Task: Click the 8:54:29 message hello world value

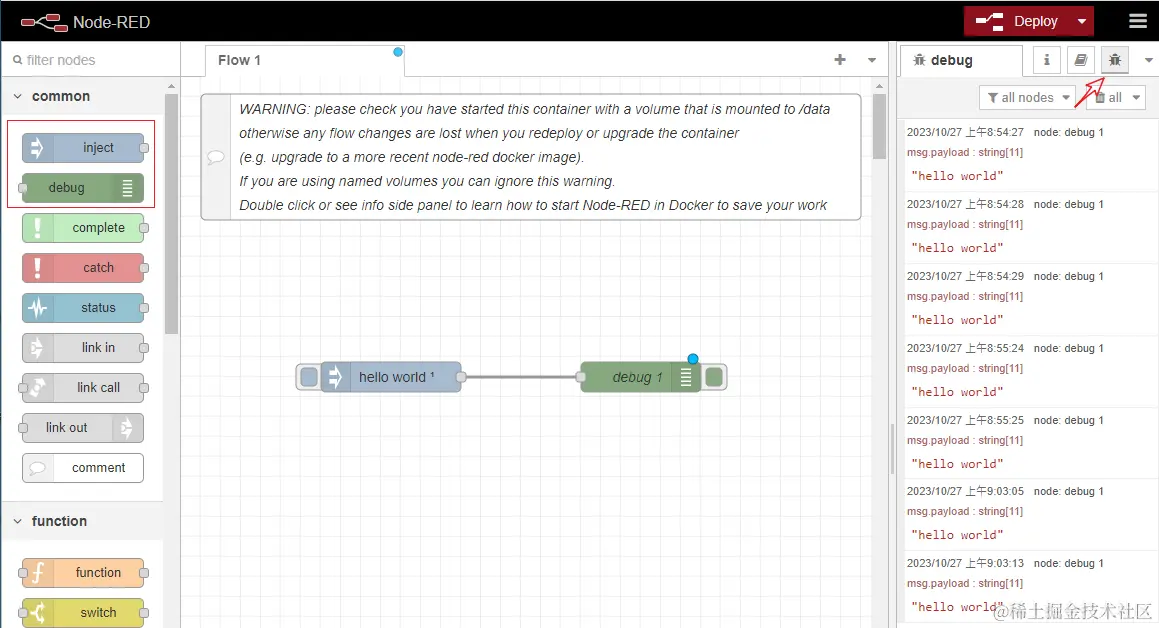Action: point(957,320)
